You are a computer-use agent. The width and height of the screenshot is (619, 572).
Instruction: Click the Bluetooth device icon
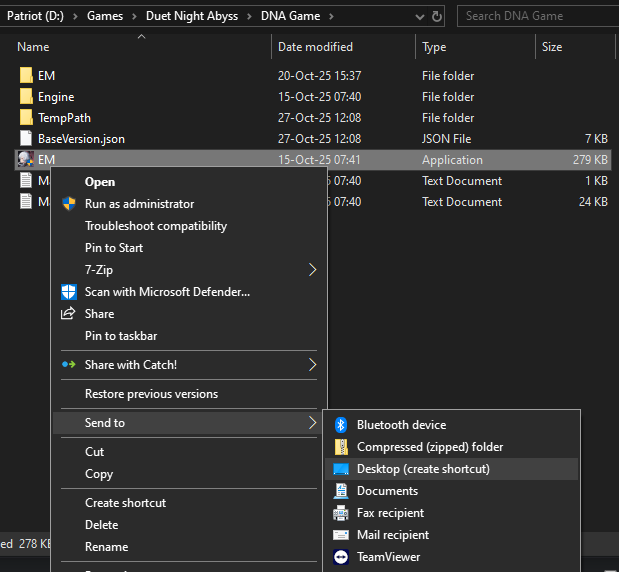click(341, 425)
